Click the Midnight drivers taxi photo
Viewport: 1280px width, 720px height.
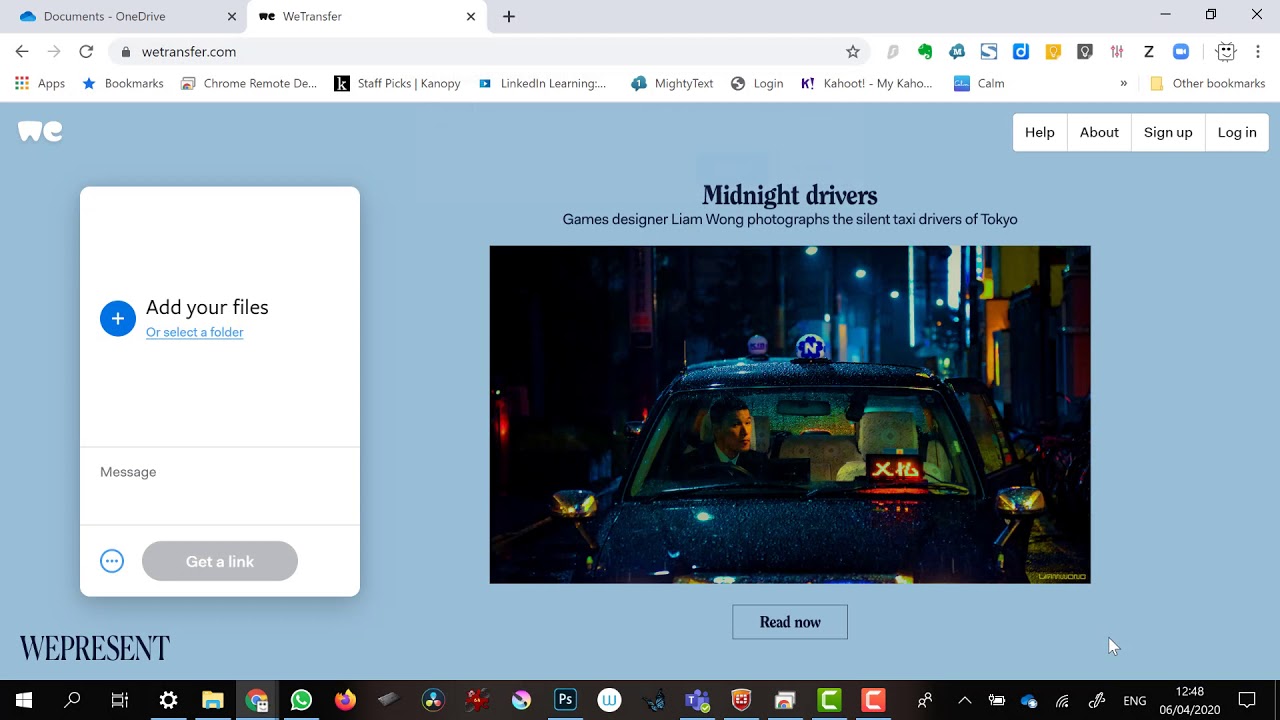click(x=790, y=414)
